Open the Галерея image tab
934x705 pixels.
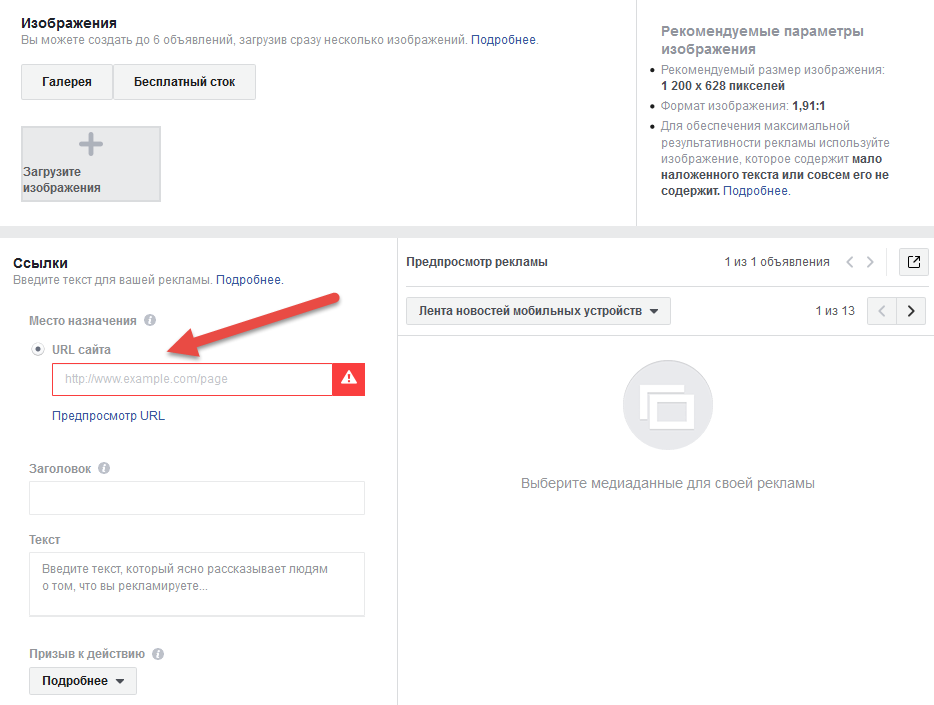coord(67,82)
